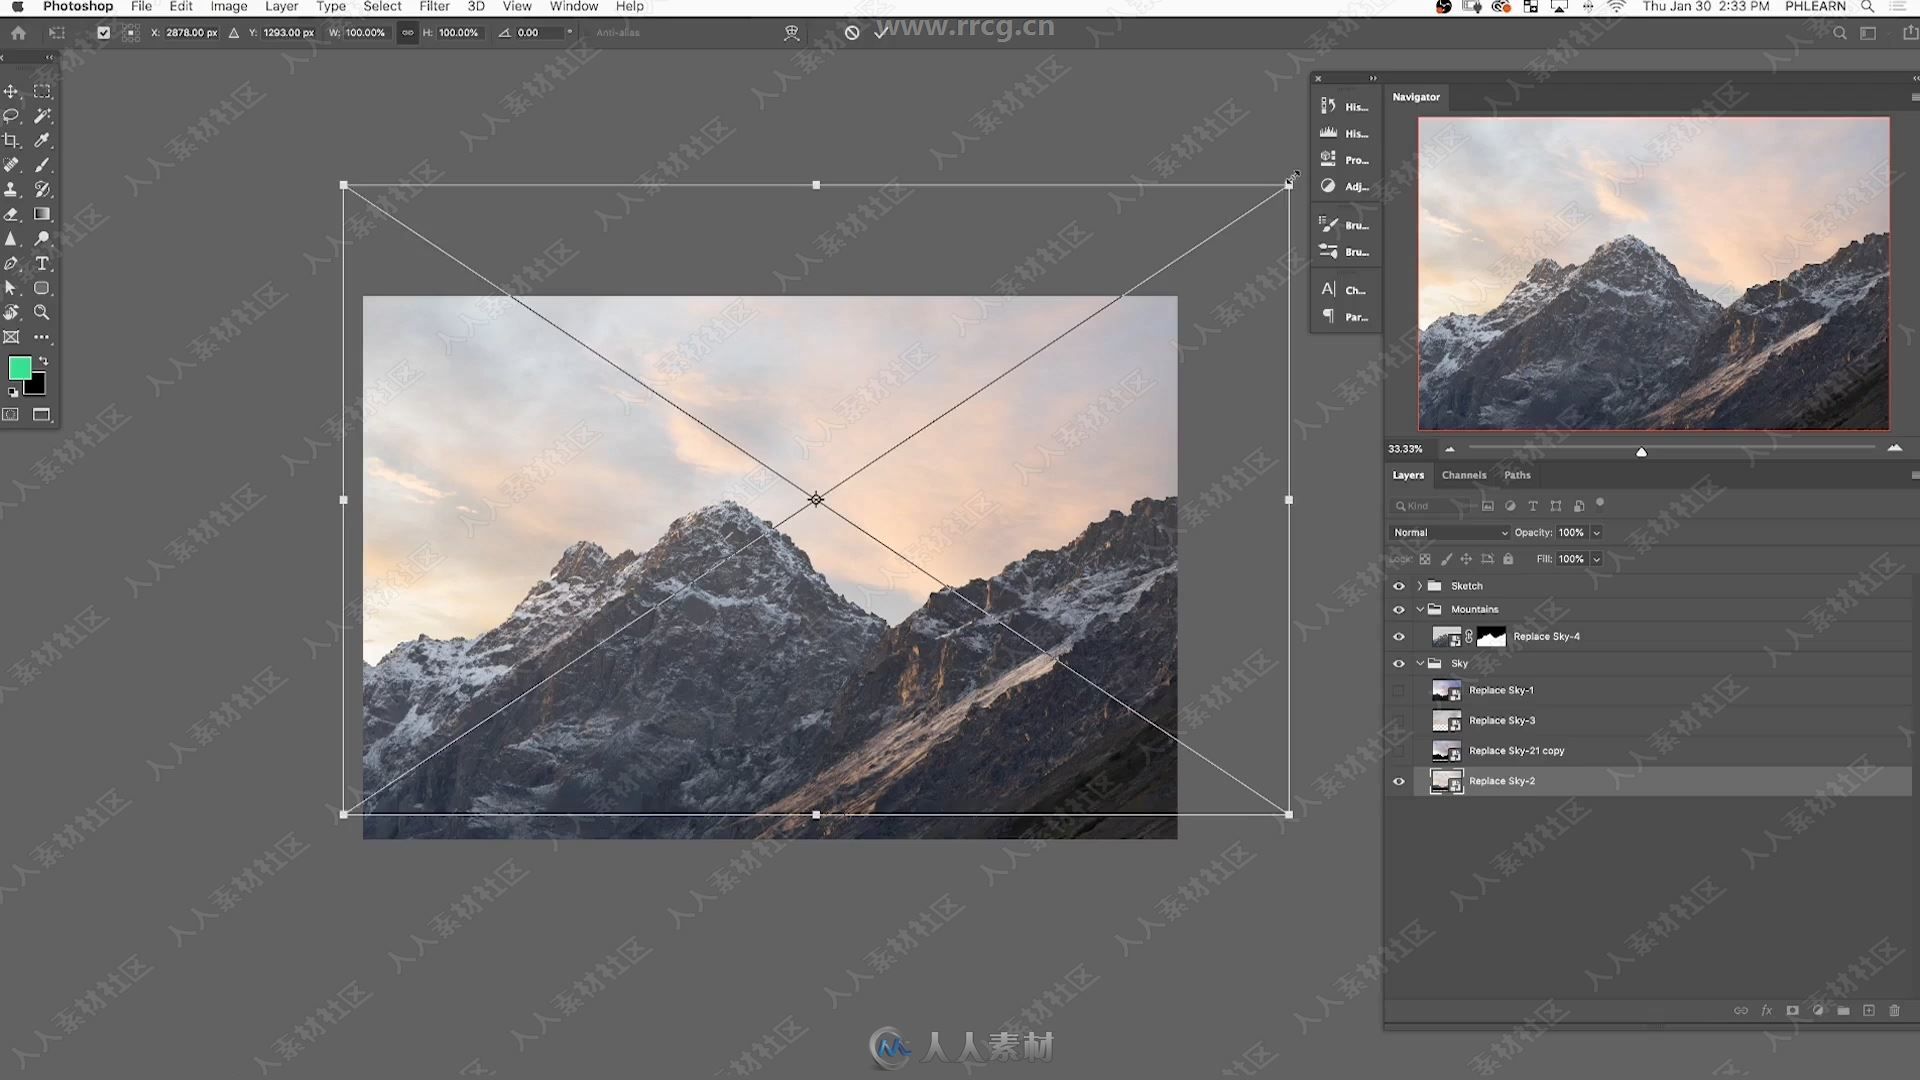Image resolution: width=1920 pixels, height=1080 pixels.
Task: Expand the Mountains layer group
Action: coord(1419,608)
